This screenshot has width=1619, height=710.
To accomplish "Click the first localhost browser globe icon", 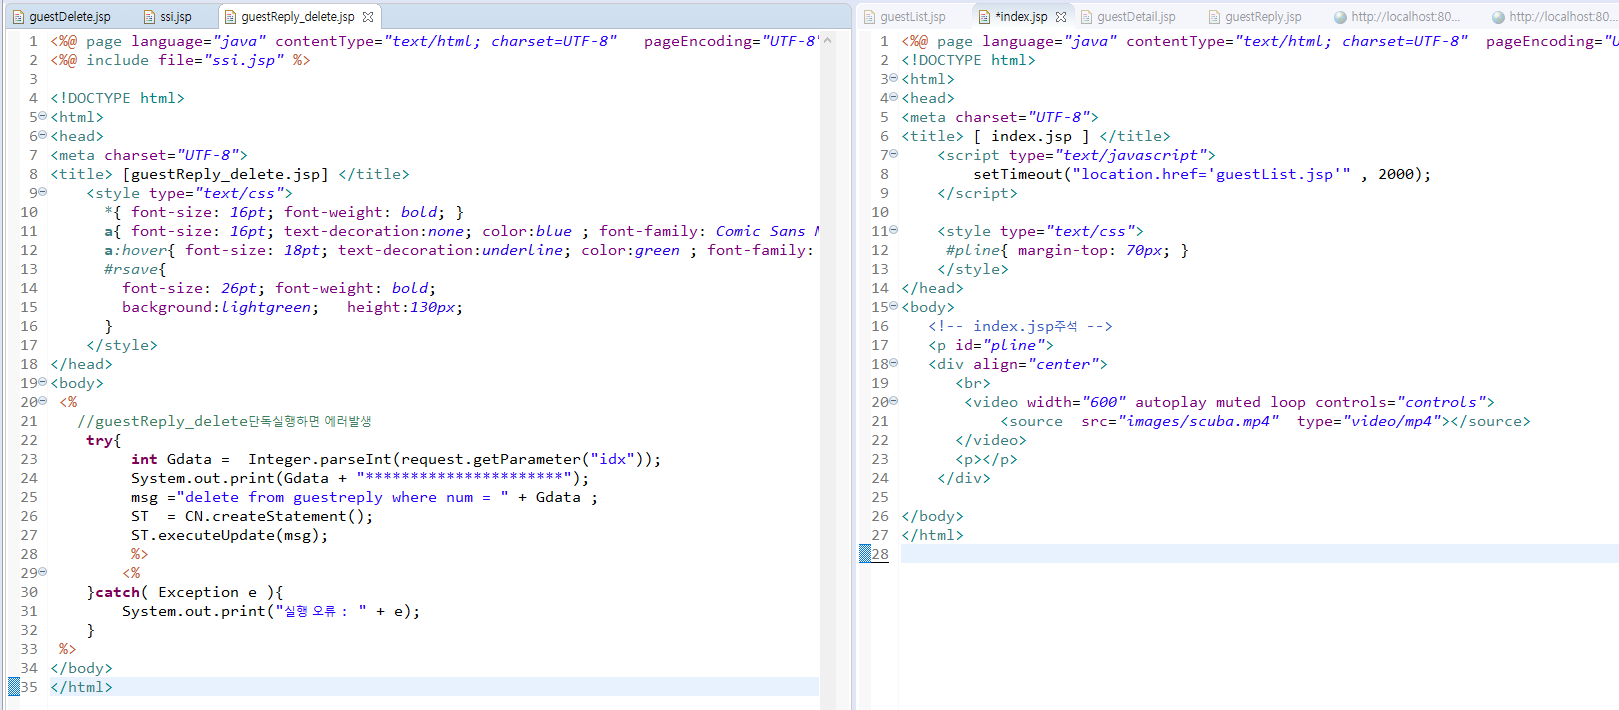I will pos(1340,17).
